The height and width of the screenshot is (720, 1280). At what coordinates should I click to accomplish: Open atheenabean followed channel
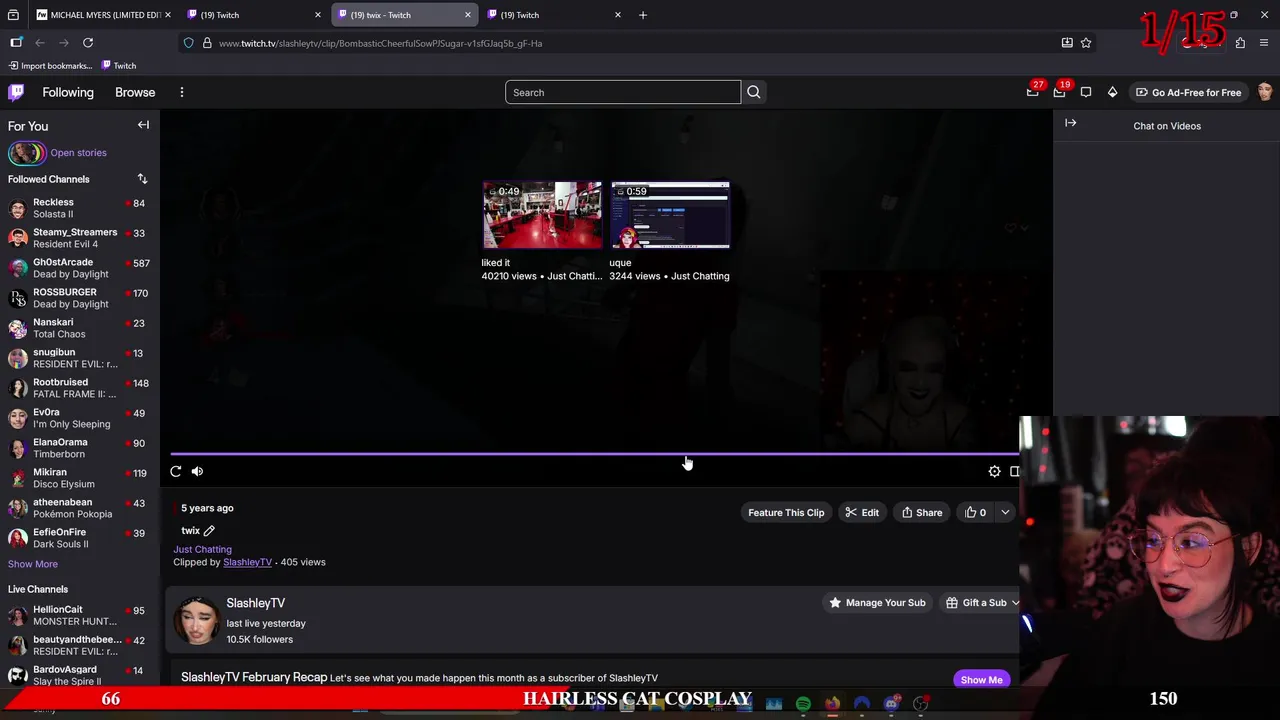point(80,508)
